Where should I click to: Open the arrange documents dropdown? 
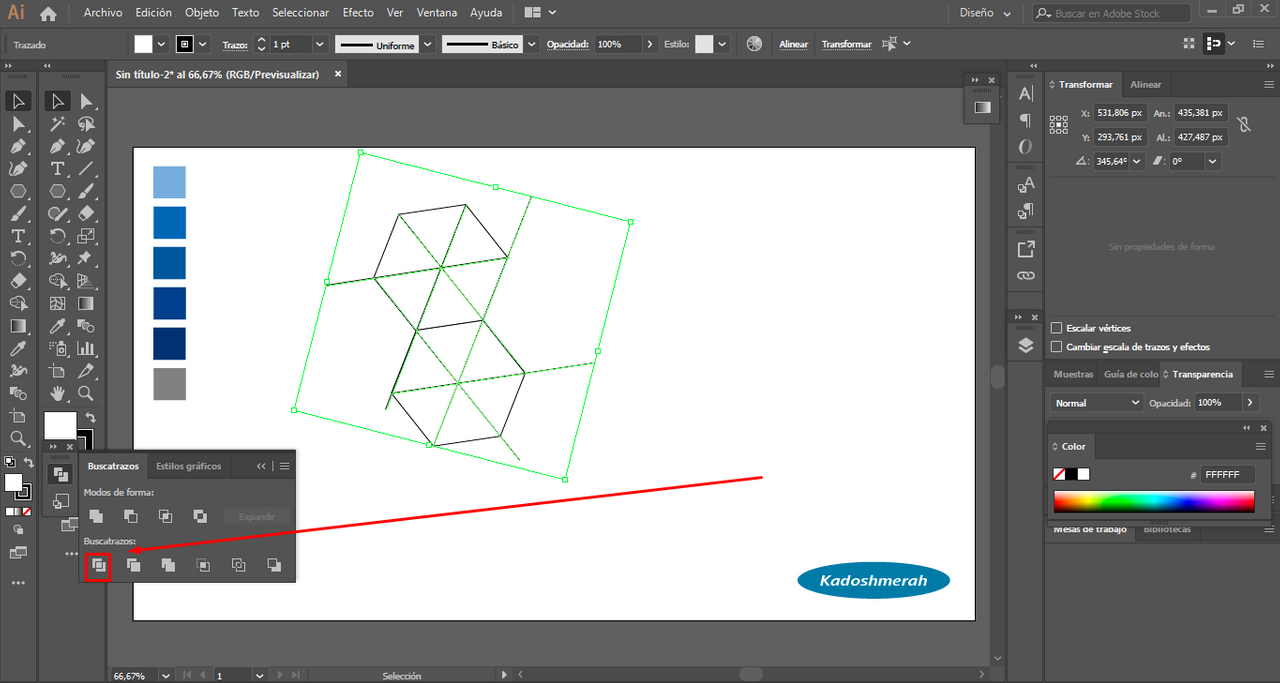click(x=540, y=13)
